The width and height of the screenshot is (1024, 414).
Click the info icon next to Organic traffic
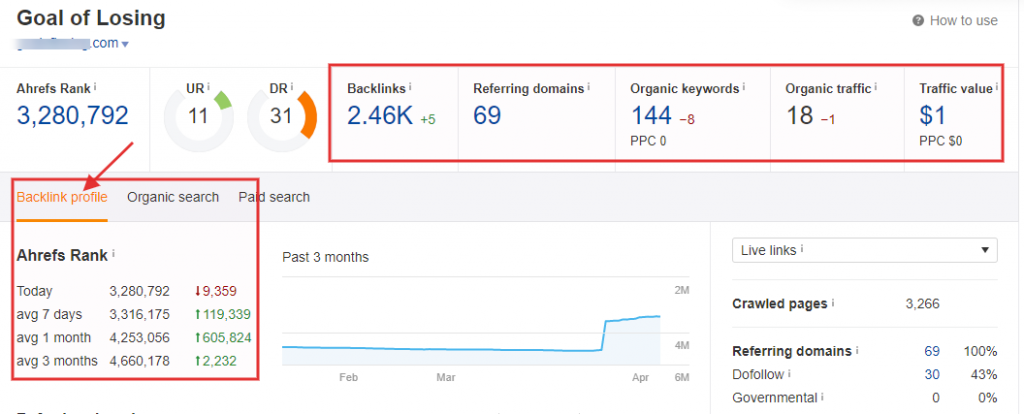tap(875, 86)
